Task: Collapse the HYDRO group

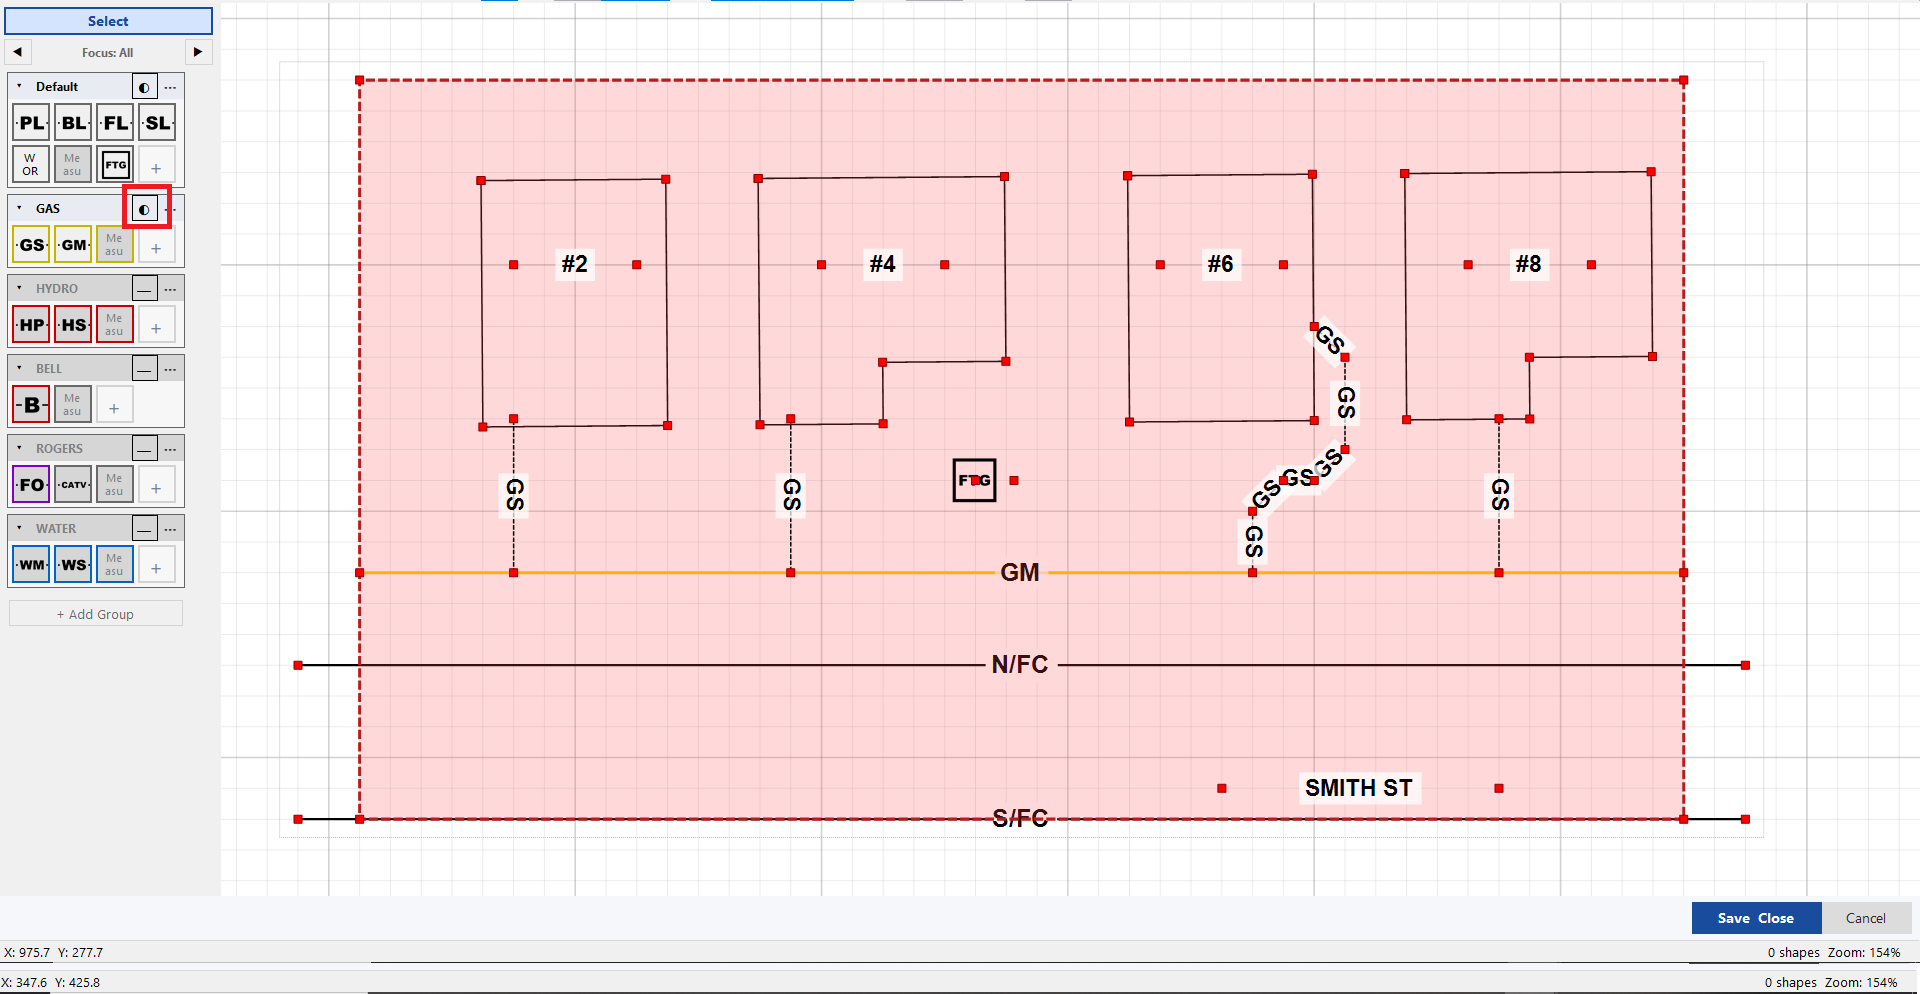Action: click(x=19, y=288)
